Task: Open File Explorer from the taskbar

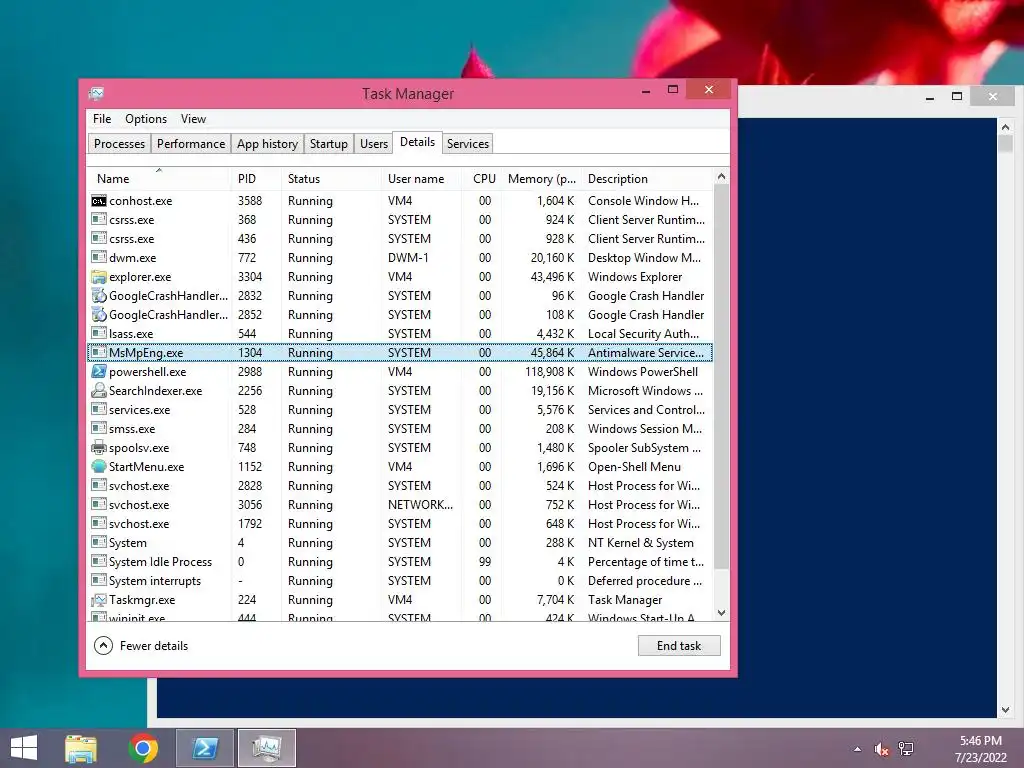Action: tap(81, 748)
